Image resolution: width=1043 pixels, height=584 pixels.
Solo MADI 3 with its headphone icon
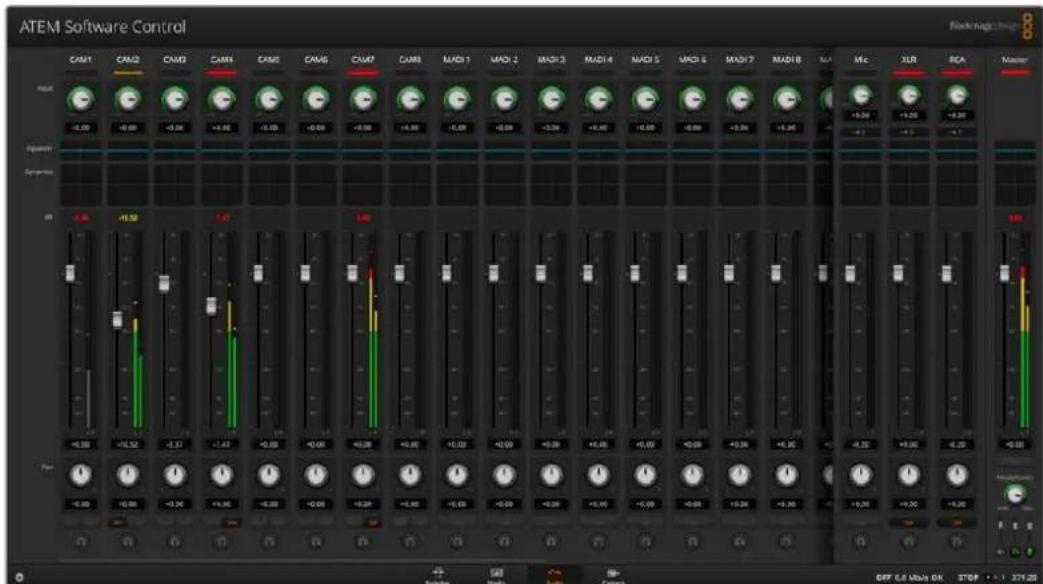pyautogui.click(x=551, y=541)
